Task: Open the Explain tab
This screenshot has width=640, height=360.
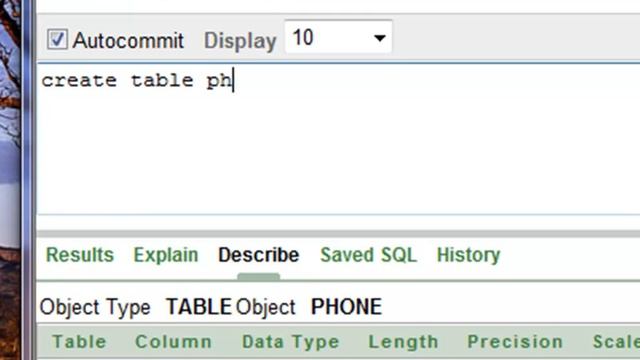Action: [x=166, y=256]
